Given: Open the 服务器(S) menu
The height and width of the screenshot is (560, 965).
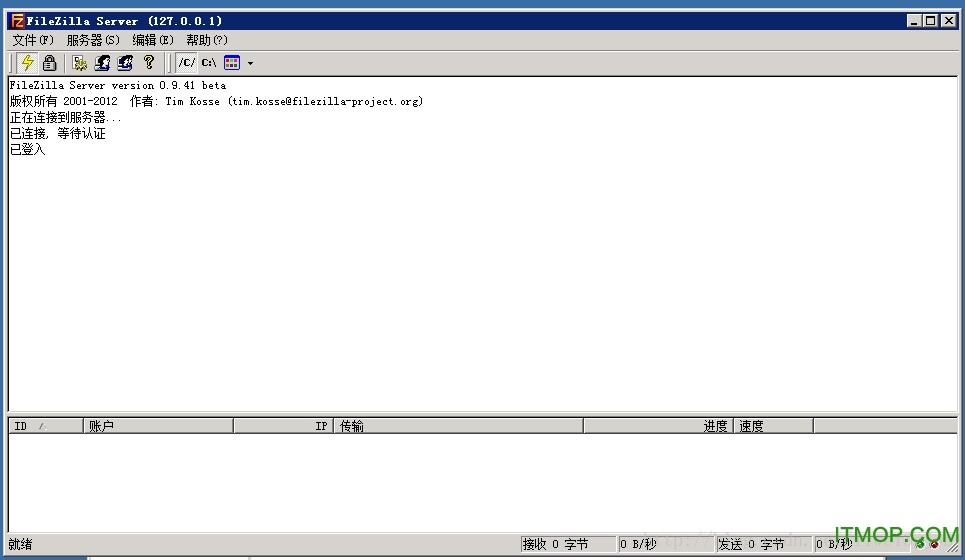Looking at the screenshot, I should coord(93,40).
